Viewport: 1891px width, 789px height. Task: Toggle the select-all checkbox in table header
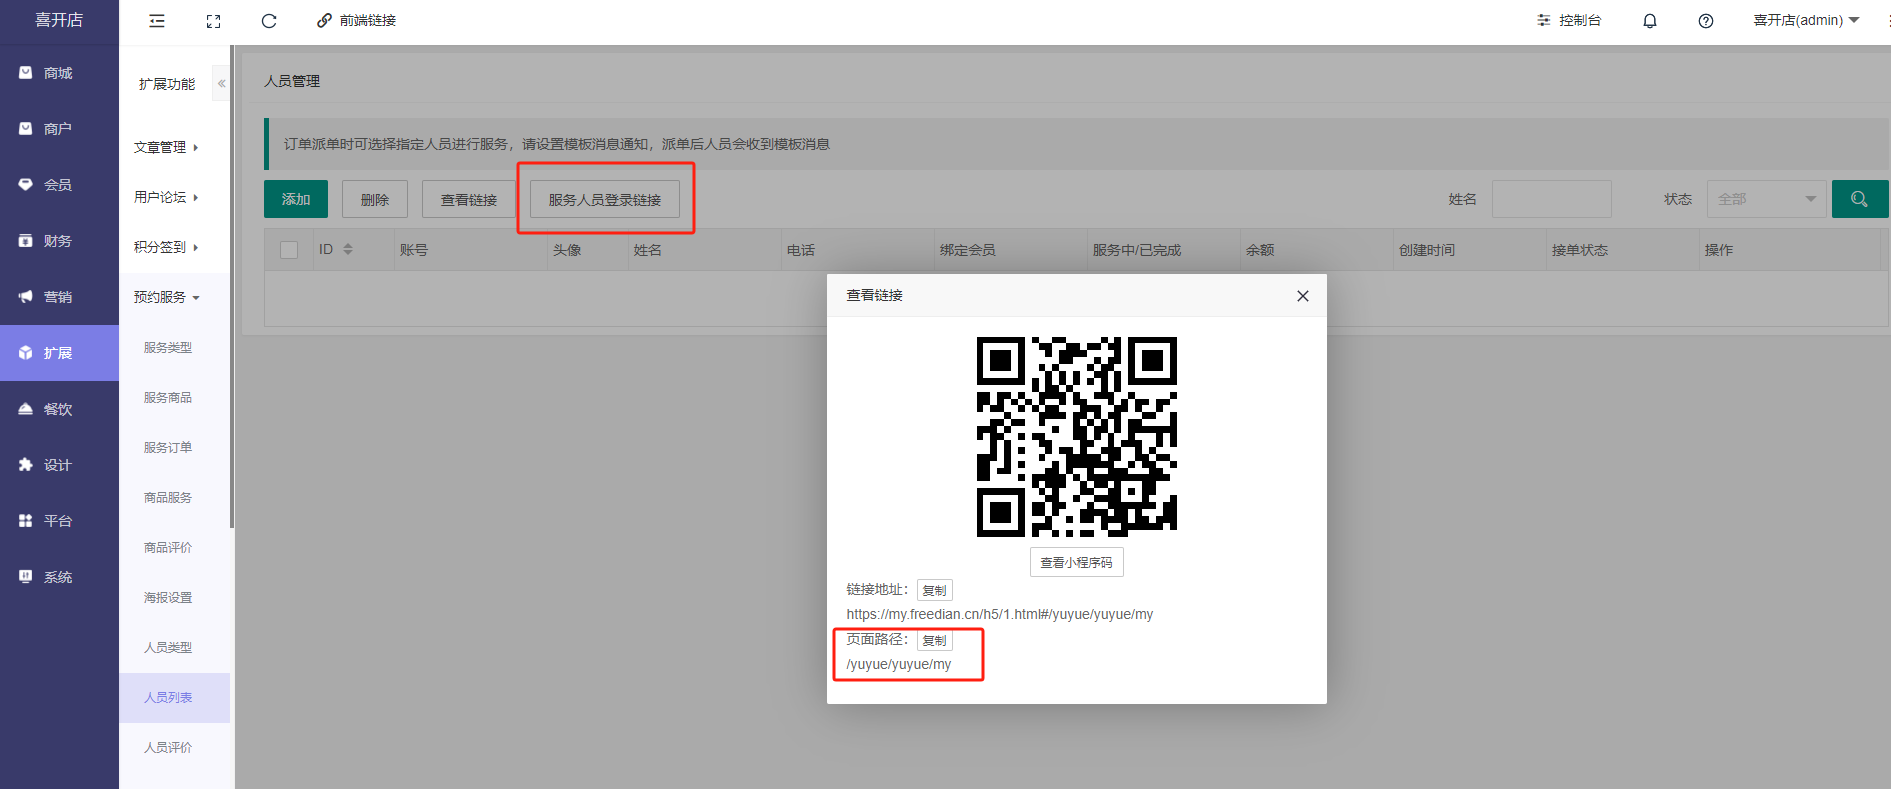(x=289, y=250)
